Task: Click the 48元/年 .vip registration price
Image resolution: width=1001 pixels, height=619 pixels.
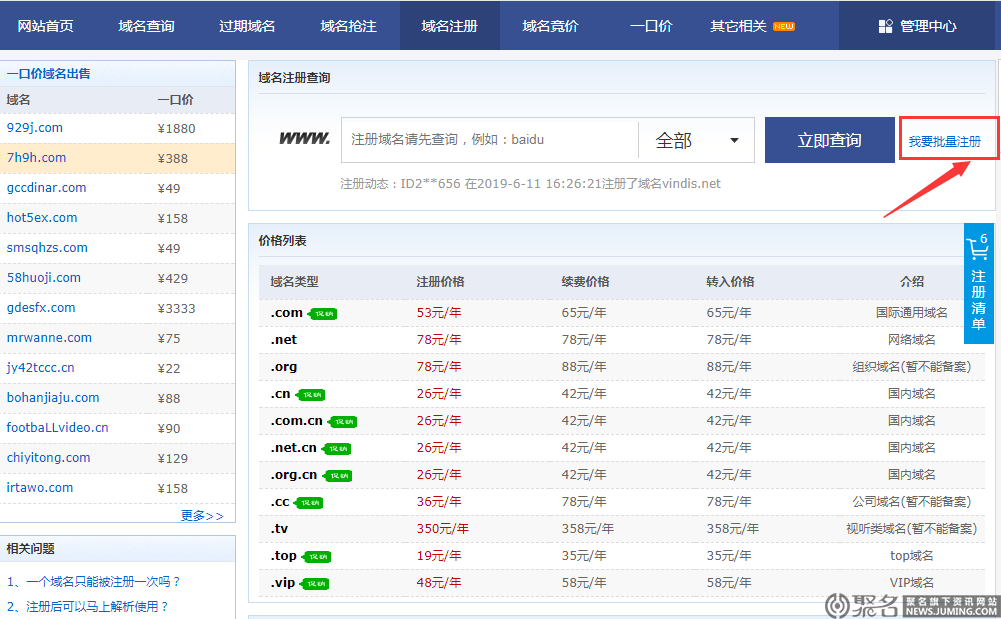Action: [x=439, y=583]
